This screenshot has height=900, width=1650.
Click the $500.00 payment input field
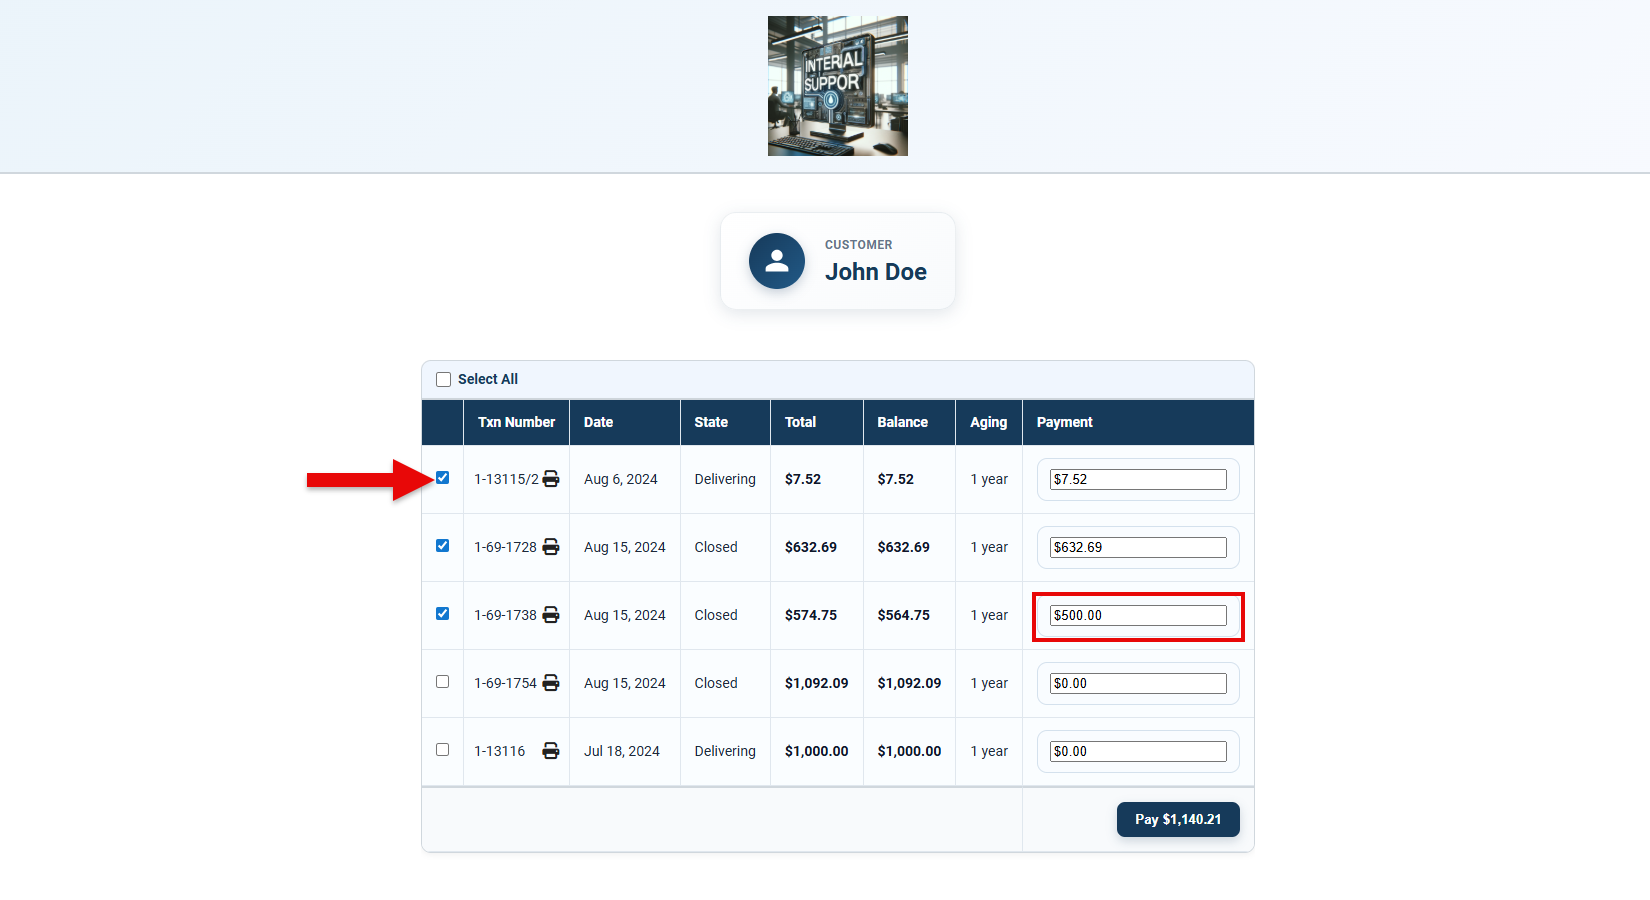pos(1138,616)
